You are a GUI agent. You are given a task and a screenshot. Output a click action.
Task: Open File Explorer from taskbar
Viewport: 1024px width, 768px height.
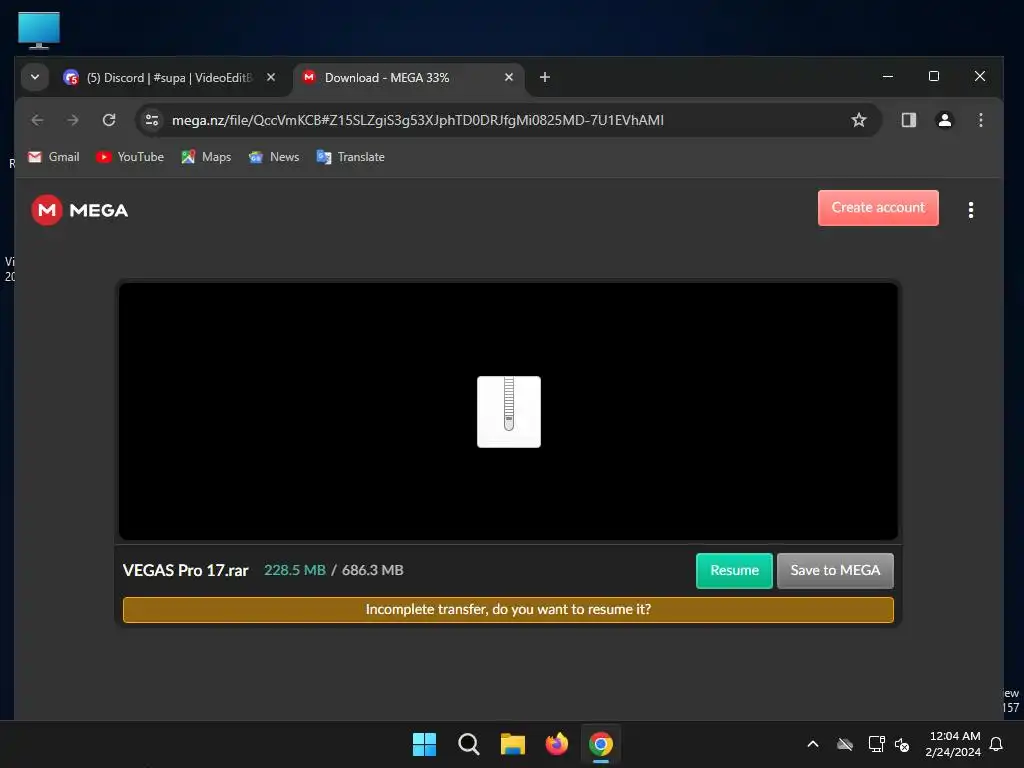coord(513,744)
